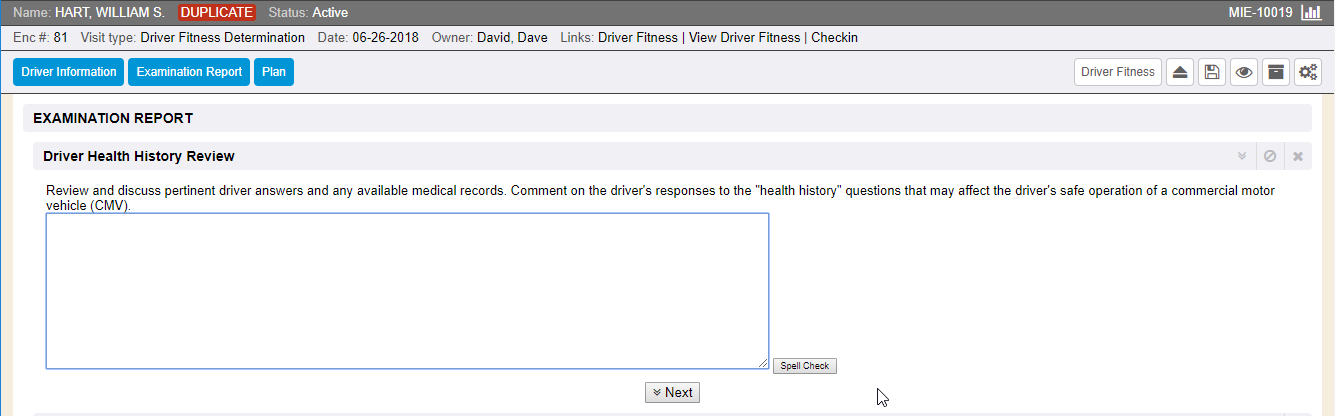Screen dimensions: 1335x416
Task: Click the bar chart icon beside MIE-10019
Action: pyautogui.click(x=1311, y=13)
